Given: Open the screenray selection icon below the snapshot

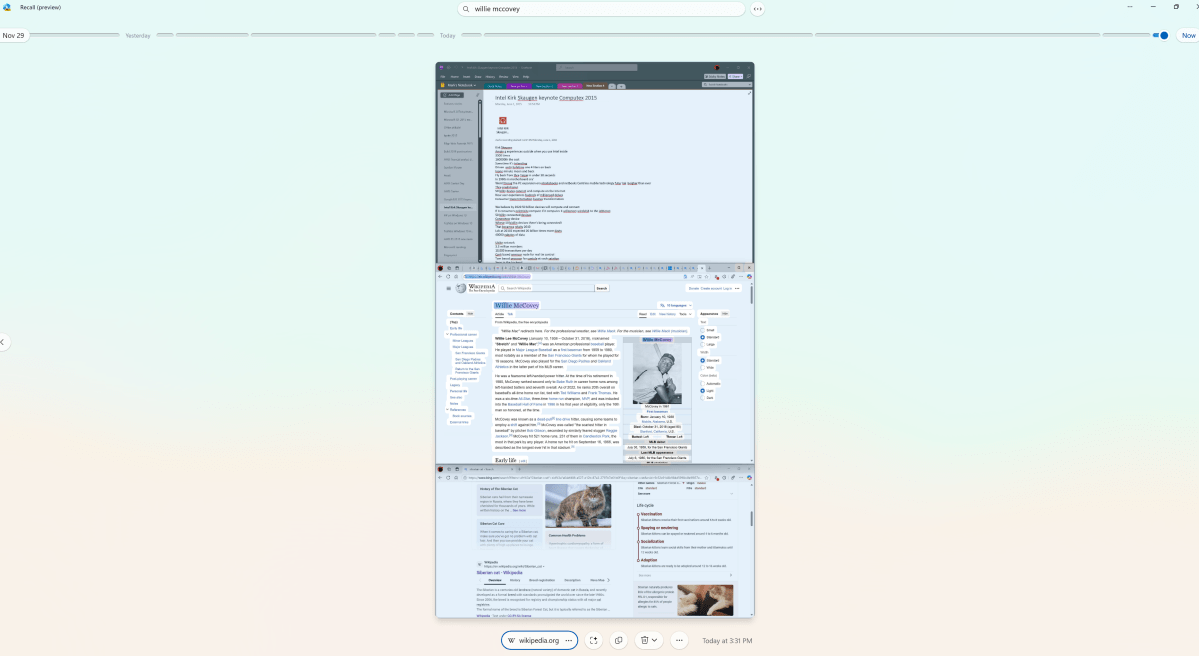Looking at the screenshot, I should pos(594,640).
